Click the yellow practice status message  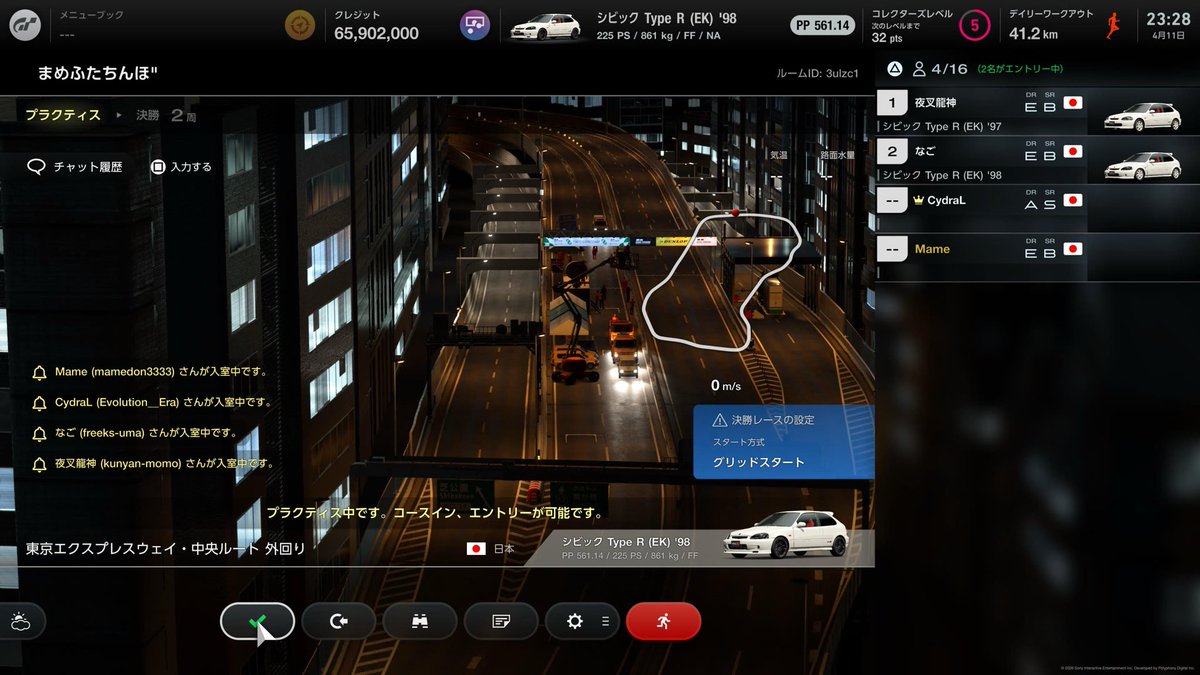click(435, 512)
